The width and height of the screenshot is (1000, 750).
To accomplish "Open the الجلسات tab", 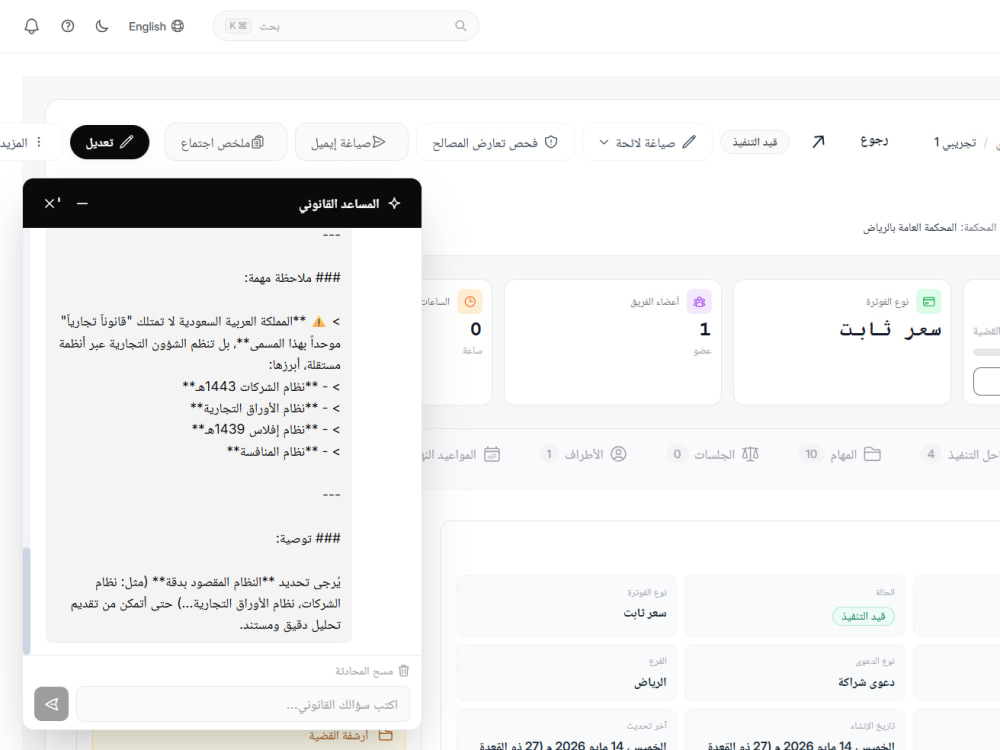I will click(x=712, y=455).
